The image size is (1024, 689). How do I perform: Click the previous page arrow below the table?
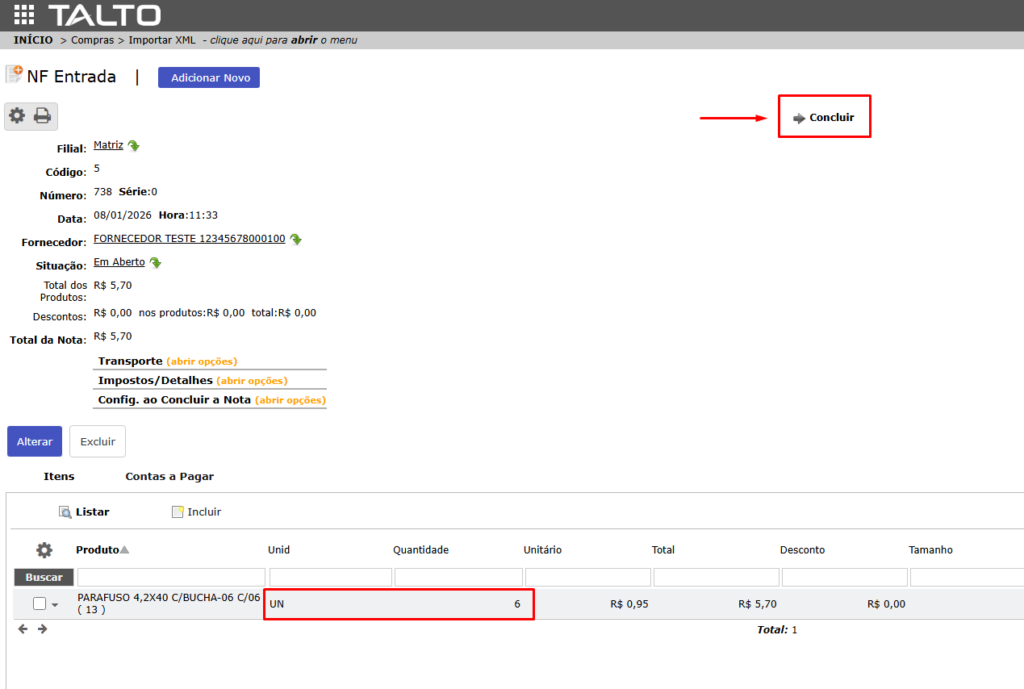click(x=23, y=629)
